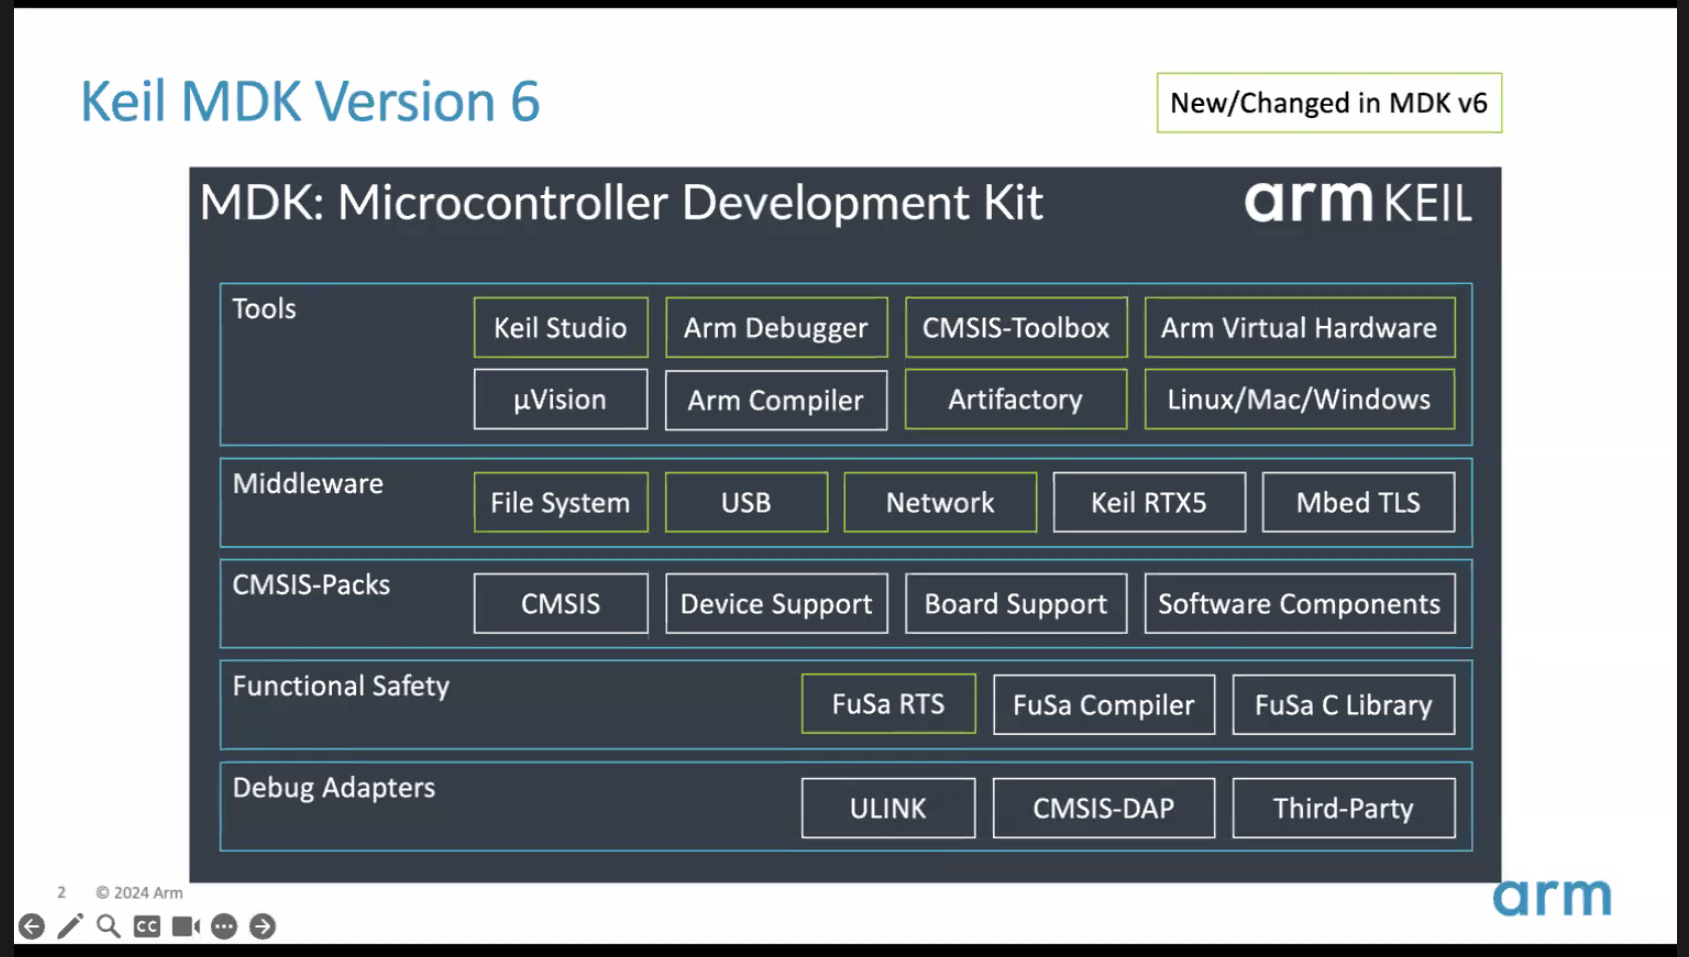The height and width of the screenshot is (957, 1689).
Task: Select the Third-Party adapter box
Action: point(1343,808)
